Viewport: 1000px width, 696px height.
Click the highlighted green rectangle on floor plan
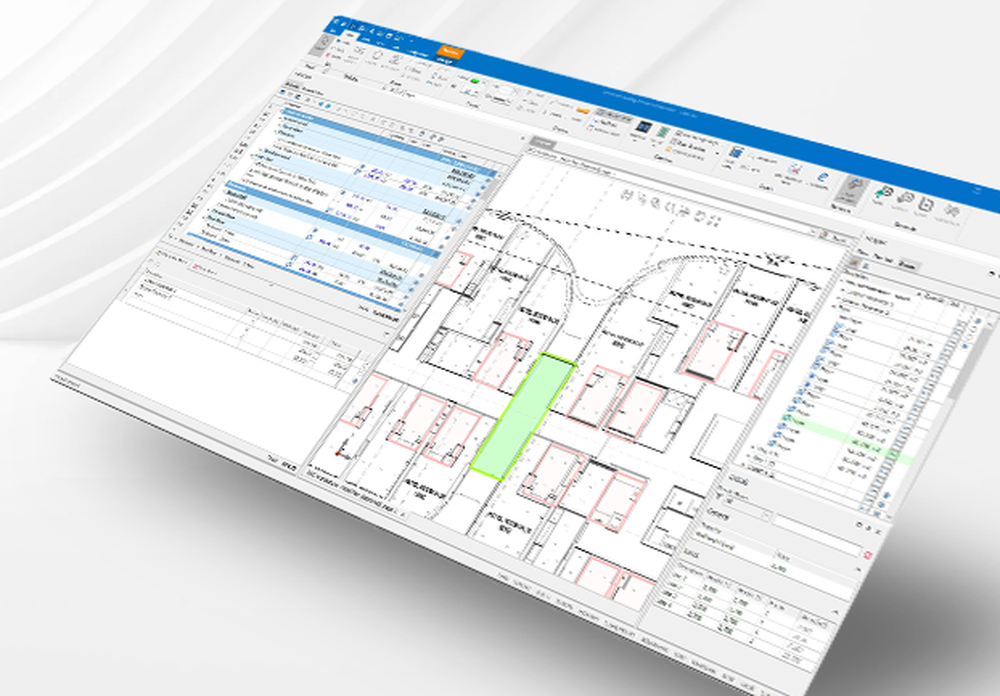(523, 415)
